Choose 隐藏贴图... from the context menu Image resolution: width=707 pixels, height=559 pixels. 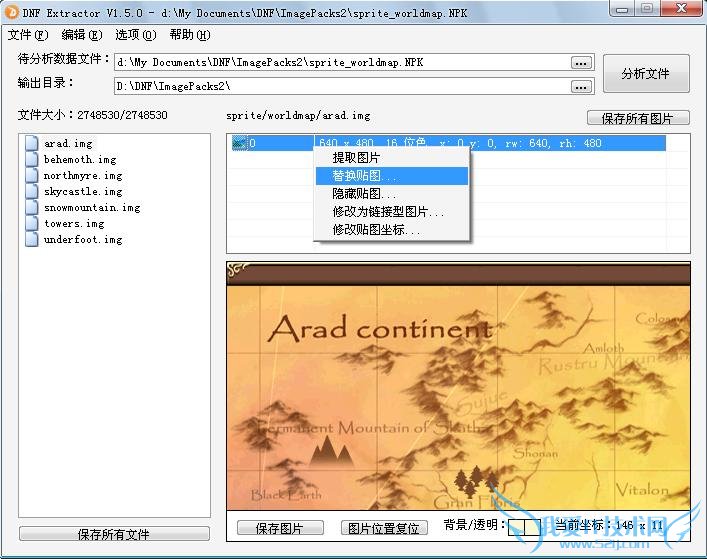pos(392,194)
